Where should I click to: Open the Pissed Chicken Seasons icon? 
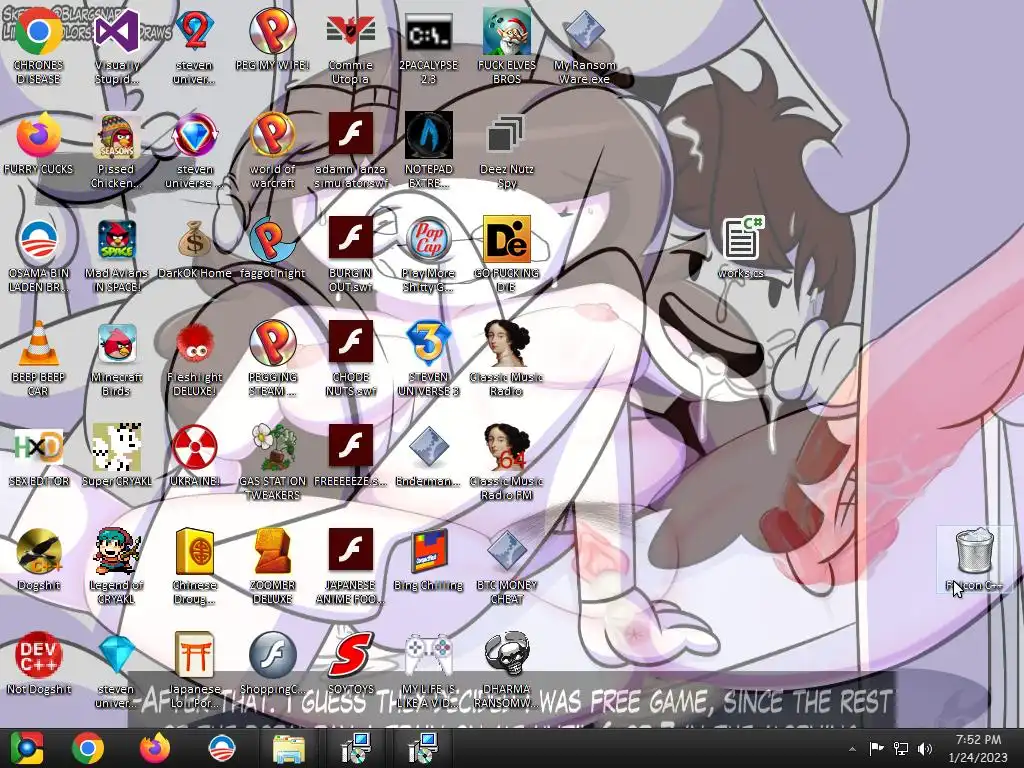[x=116, y=152]
